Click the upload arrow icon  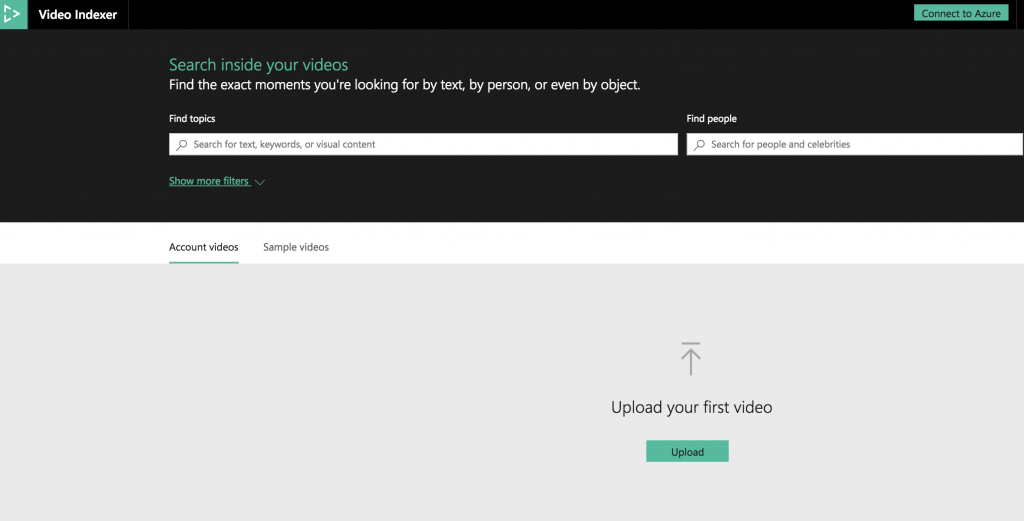click(x=690, y=358)
